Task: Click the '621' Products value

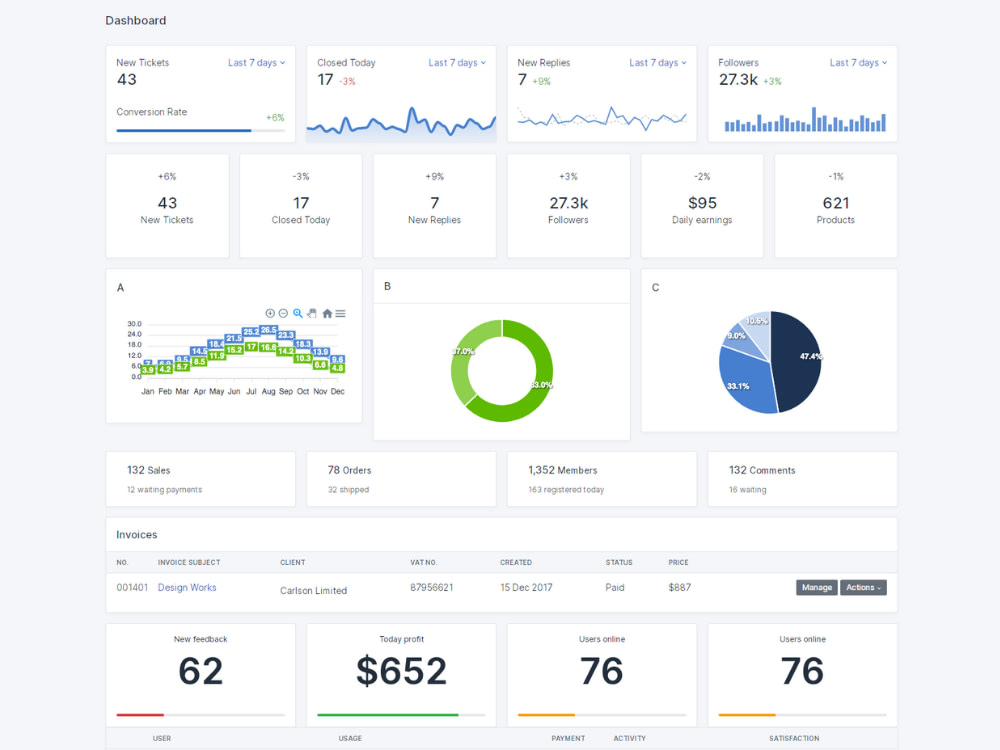Action: [x=835, y=203]
